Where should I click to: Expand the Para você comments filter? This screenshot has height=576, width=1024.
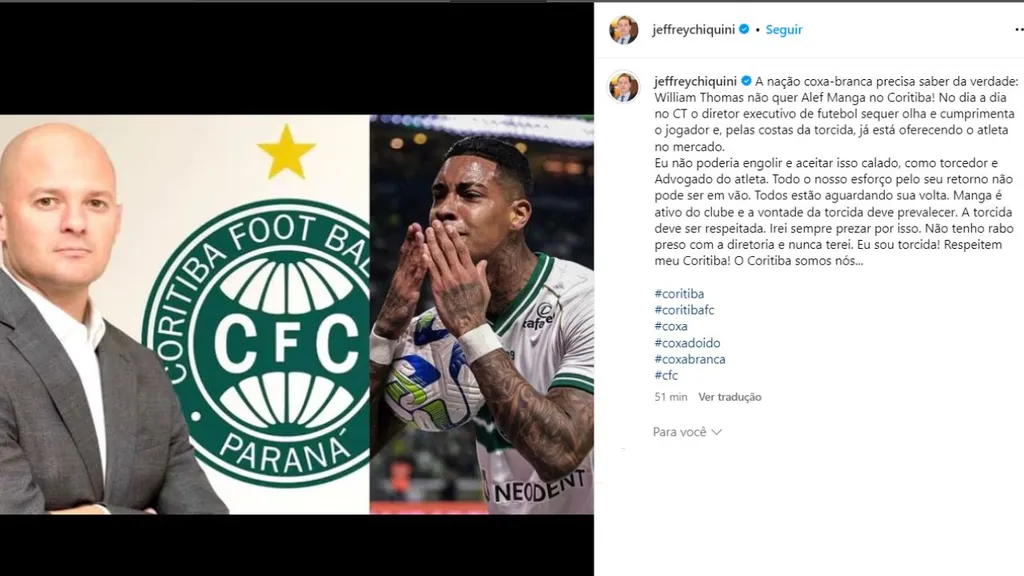(x=687, y=432)
